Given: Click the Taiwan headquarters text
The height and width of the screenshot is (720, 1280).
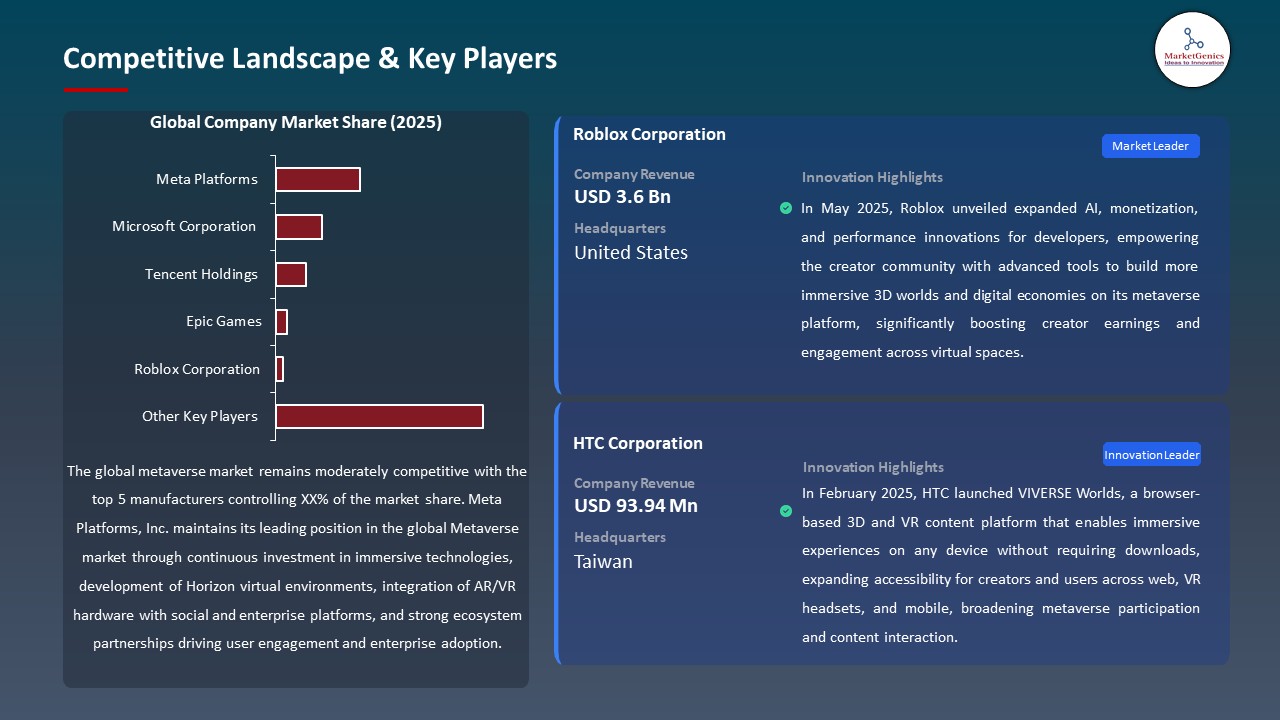Looking at the screenshot, I should (x=603, y=561).
